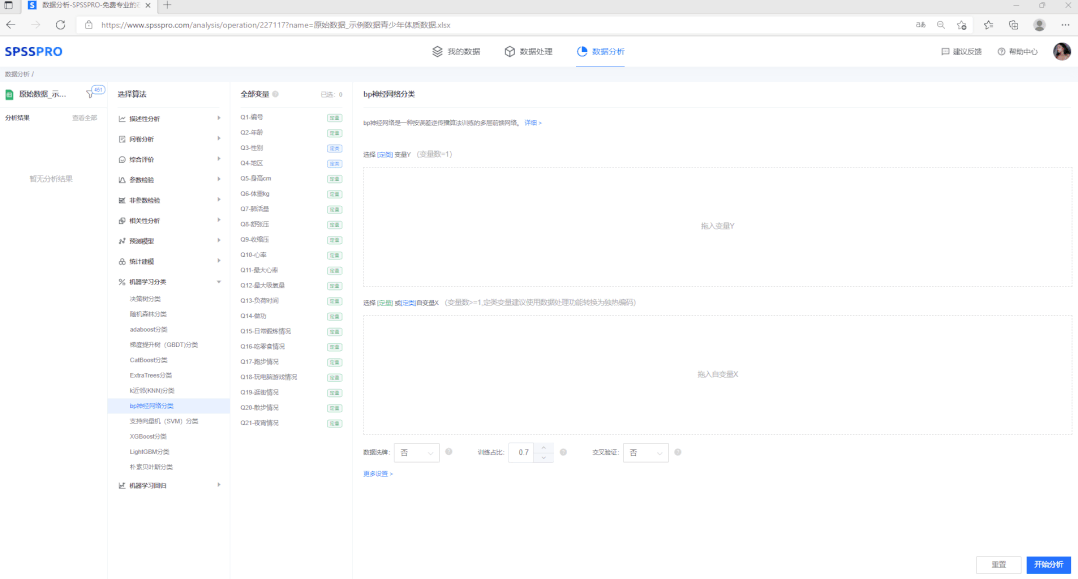Click 查看全部 in analysis results panel
The image size is (1078, 579).
tap(85, 118)
